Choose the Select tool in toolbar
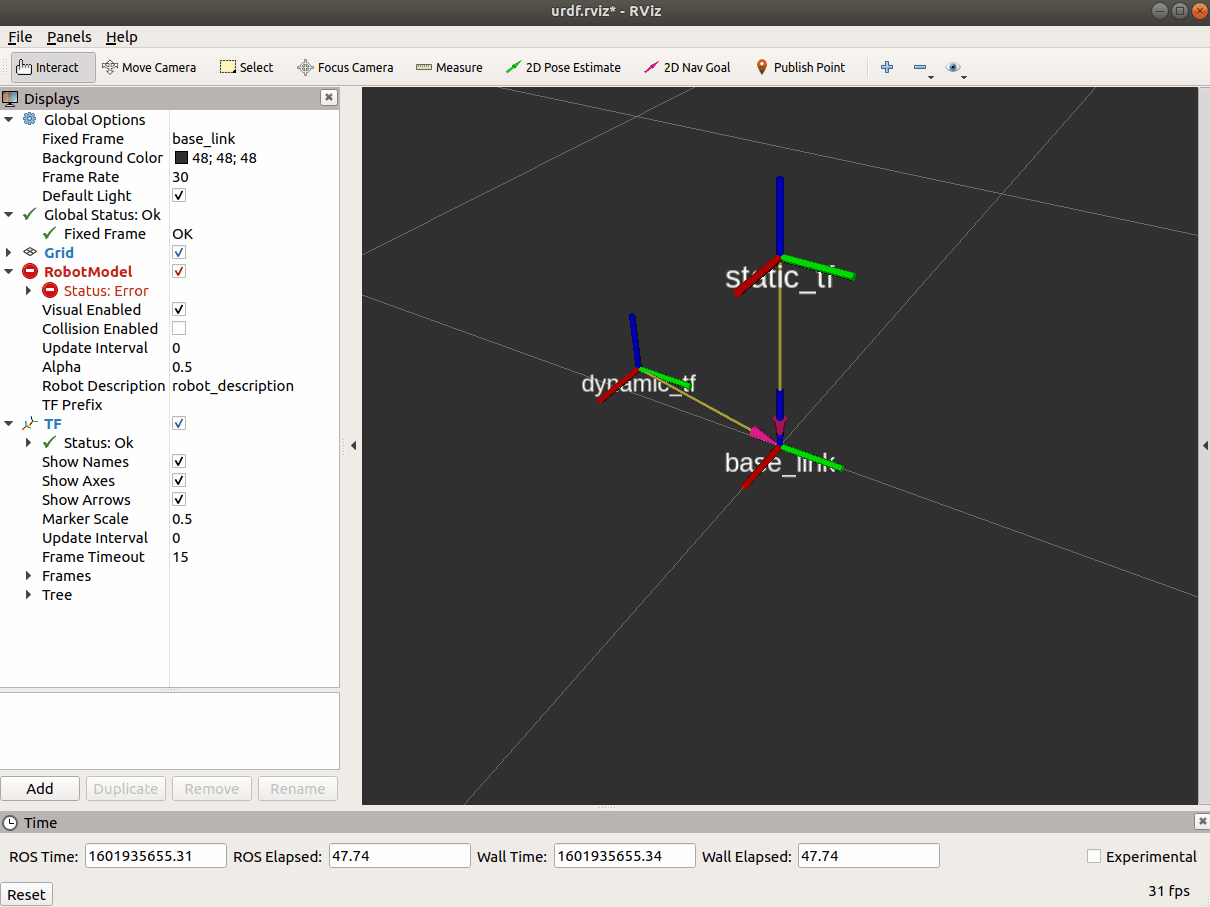Viewport: 1210px width, 907px height. pyautogui.click(x=246, y=68)
